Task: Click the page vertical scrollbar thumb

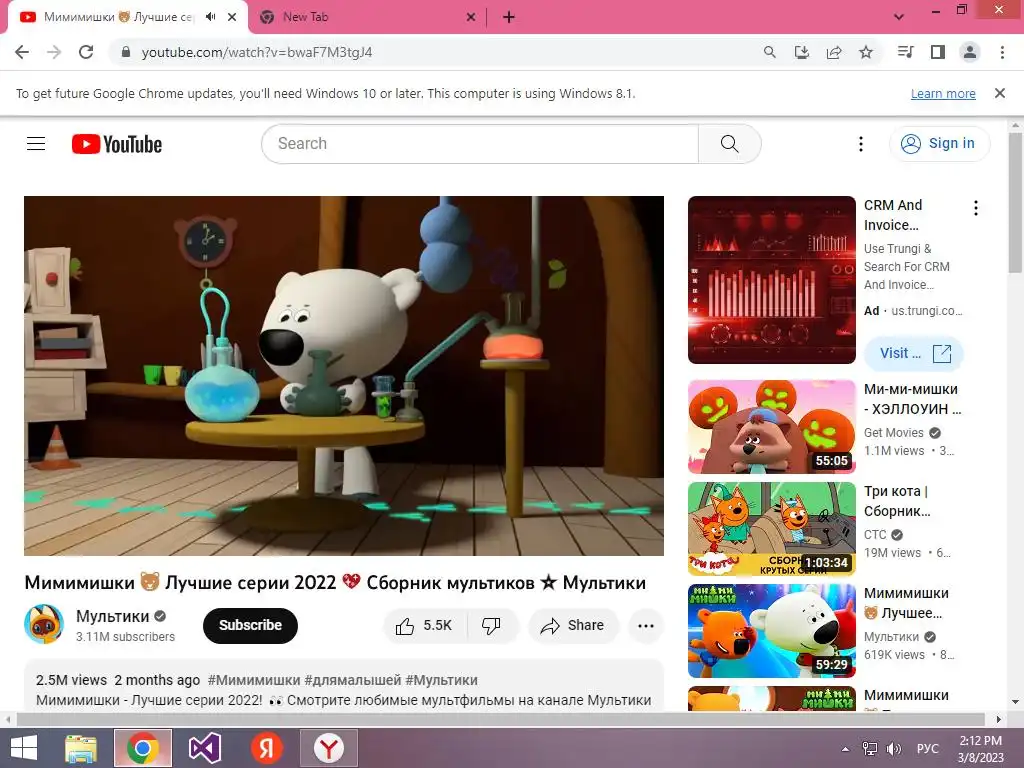Action: click(x=1016, y=202)
